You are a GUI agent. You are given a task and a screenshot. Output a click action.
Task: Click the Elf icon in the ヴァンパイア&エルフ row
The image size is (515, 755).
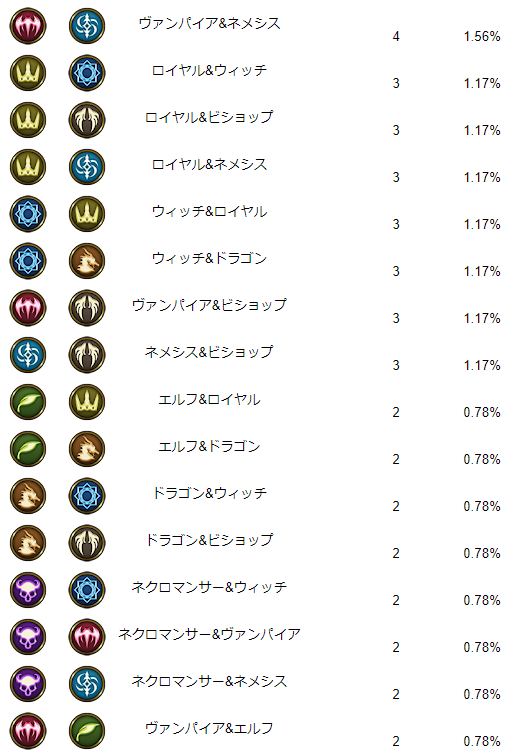(87, 731)
